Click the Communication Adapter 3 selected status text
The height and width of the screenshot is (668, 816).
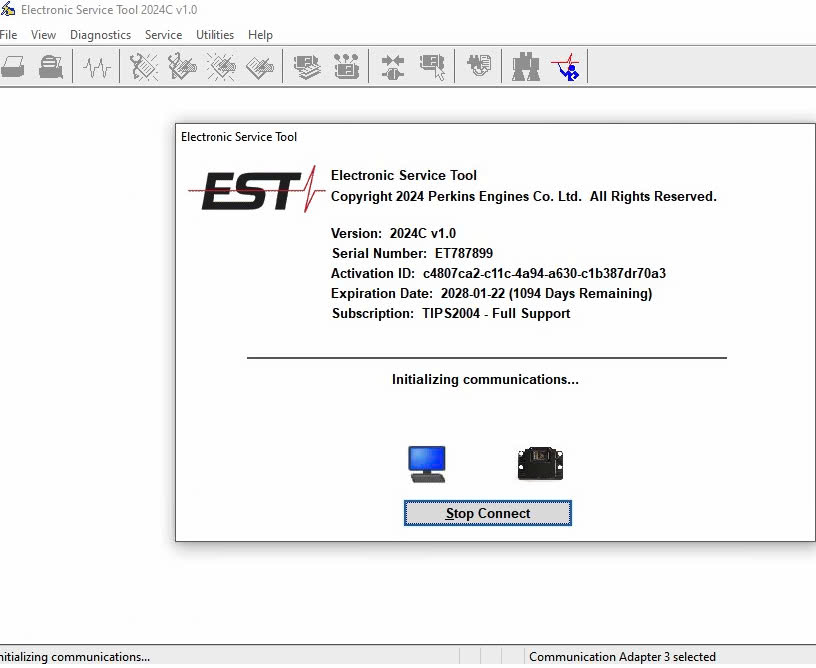622,657
